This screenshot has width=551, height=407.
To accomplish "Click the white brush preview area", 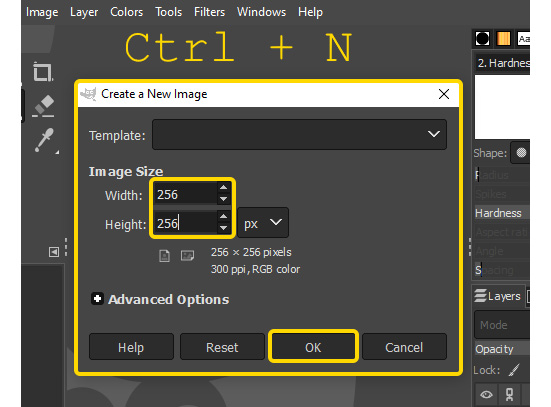I will click(x=502, y=107).
